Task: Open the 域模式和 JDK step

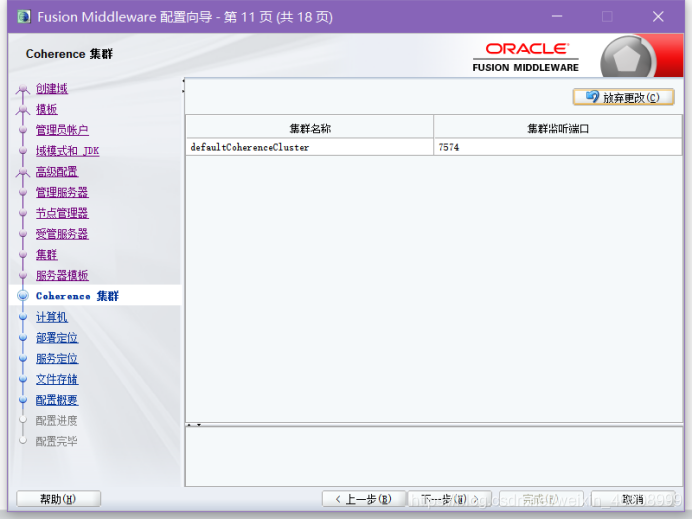Action: [x=67, y=151]
